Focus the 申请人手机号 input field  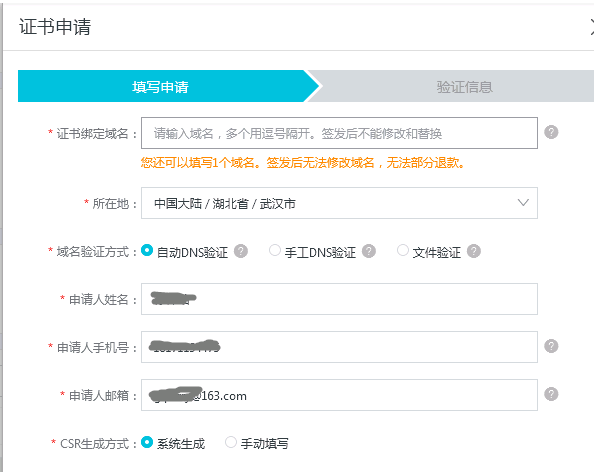[339, 347]
